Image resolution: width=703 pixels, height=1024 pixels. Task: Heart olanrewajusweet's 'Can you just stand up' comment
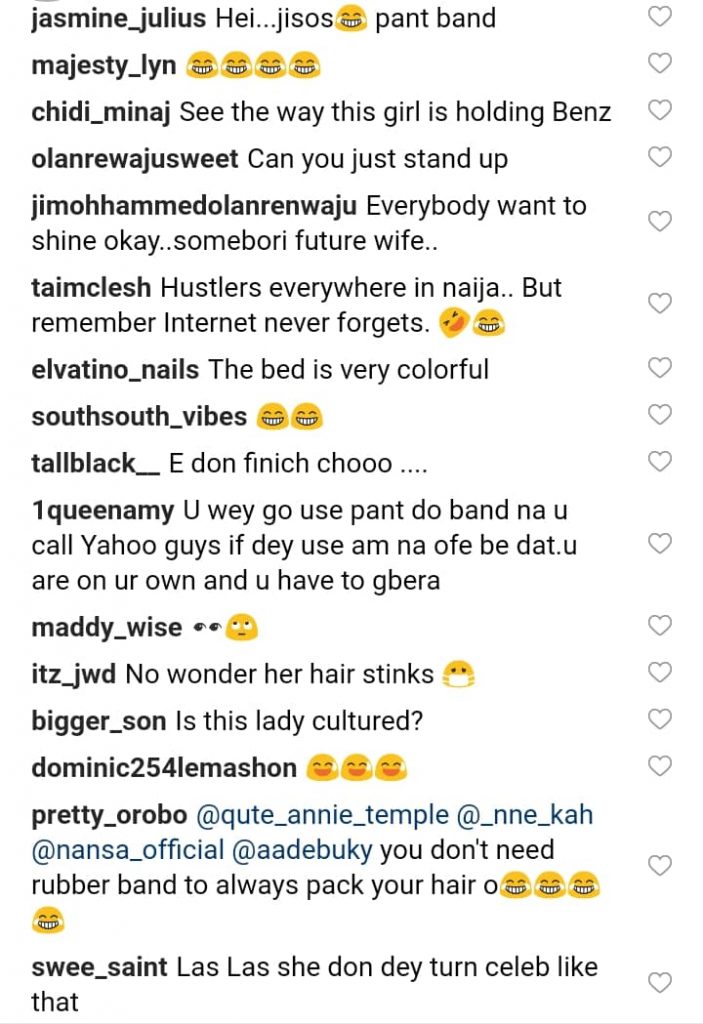tap(659, 158)
